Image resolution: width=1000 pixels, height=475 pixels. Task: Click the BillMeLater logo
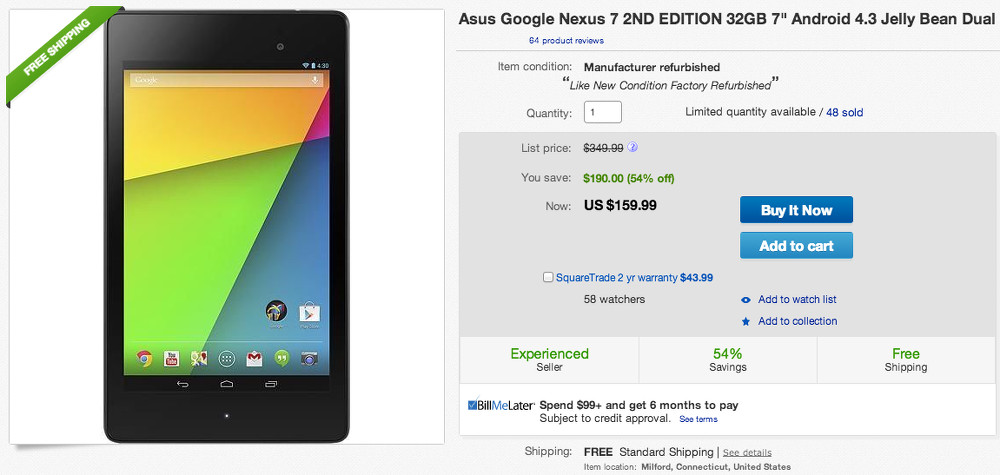(x=500, y=405)
